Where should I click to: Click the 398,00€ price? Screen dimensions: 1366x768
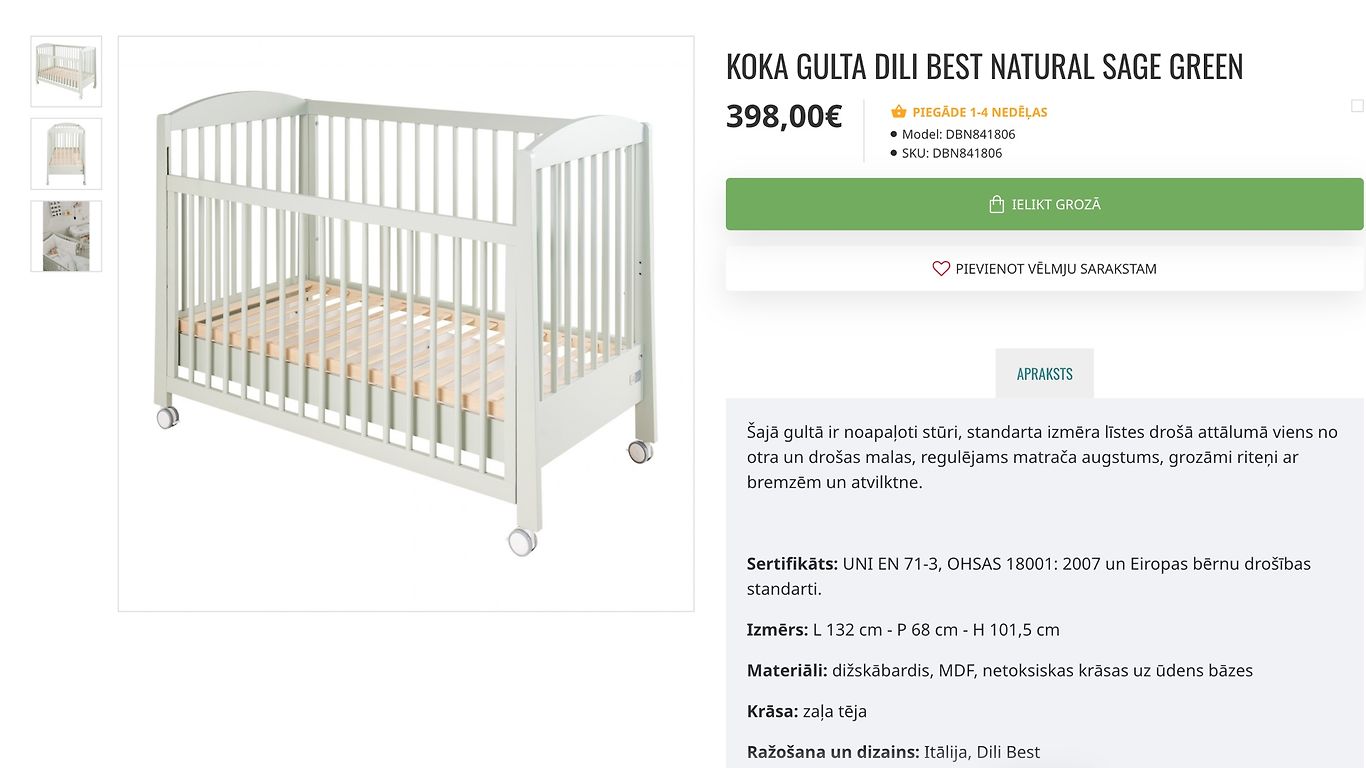[784, 116]
